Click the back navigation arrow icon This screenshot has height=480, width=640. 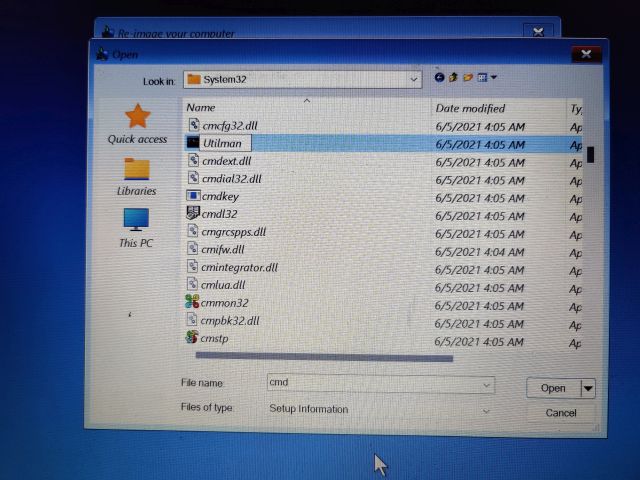439,78
